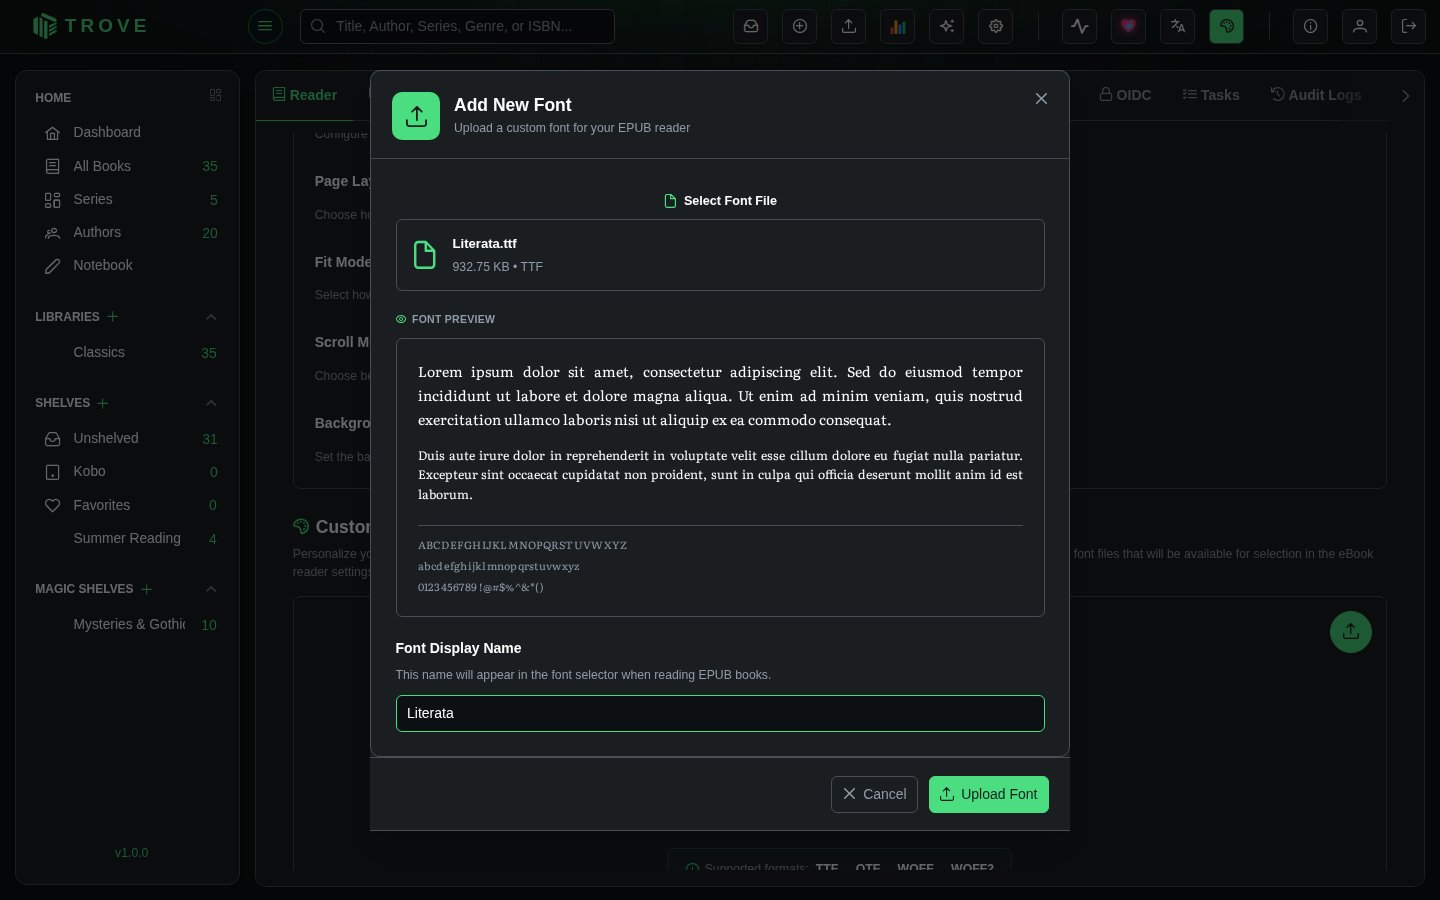This screenshot has width=1440, height=900.
Task: Click the Literata.ttf file icon
Action: click(425, 255)
